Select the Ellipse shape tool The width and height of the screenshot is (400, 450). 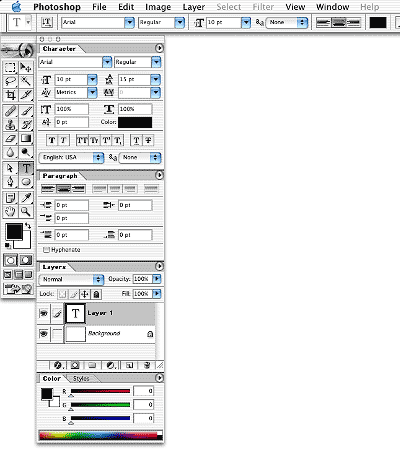[x=26, y=182]
